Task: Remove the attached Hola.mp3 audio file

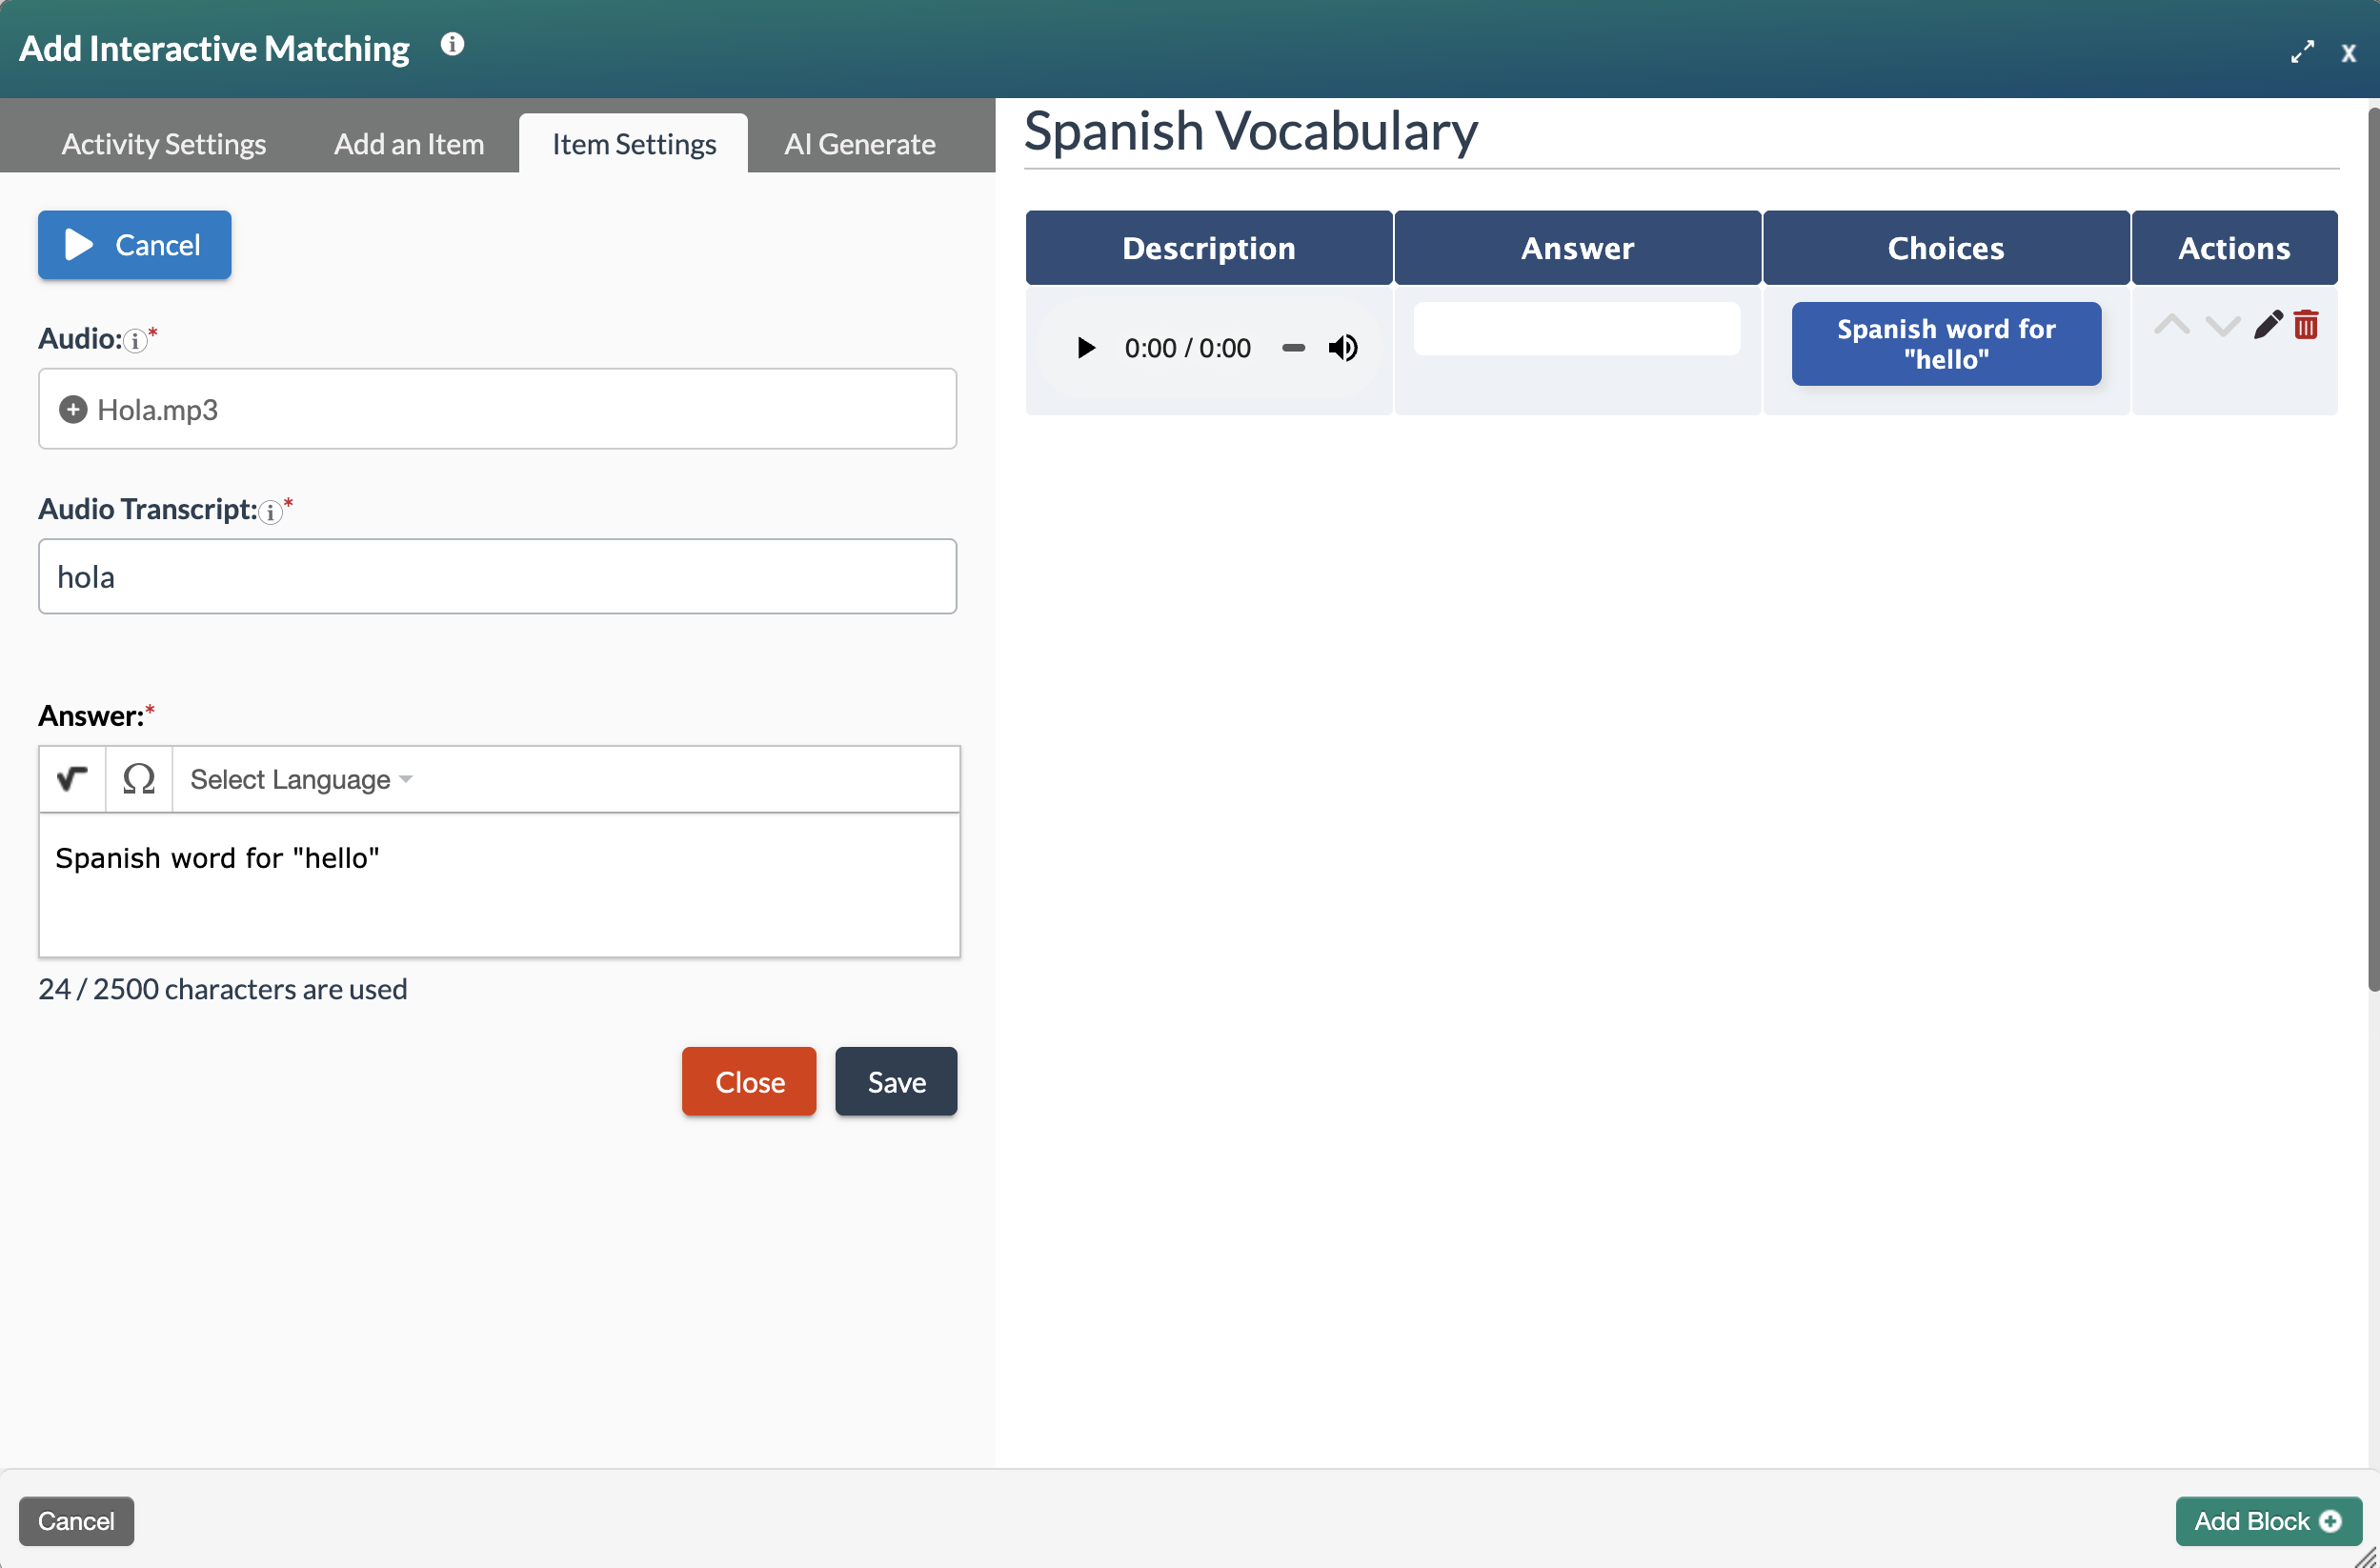Action: pos(72,409)
